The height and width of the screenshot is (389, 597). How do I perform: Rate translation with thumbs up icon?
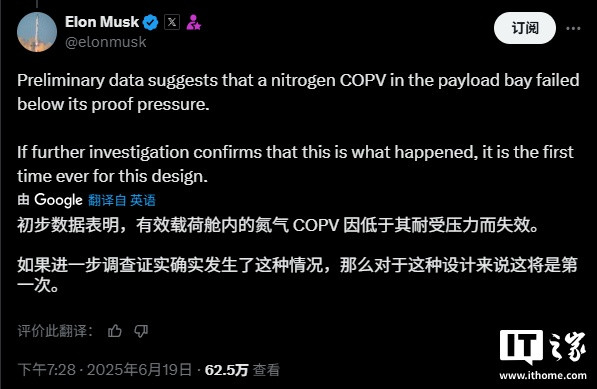[x=115, y=331]
